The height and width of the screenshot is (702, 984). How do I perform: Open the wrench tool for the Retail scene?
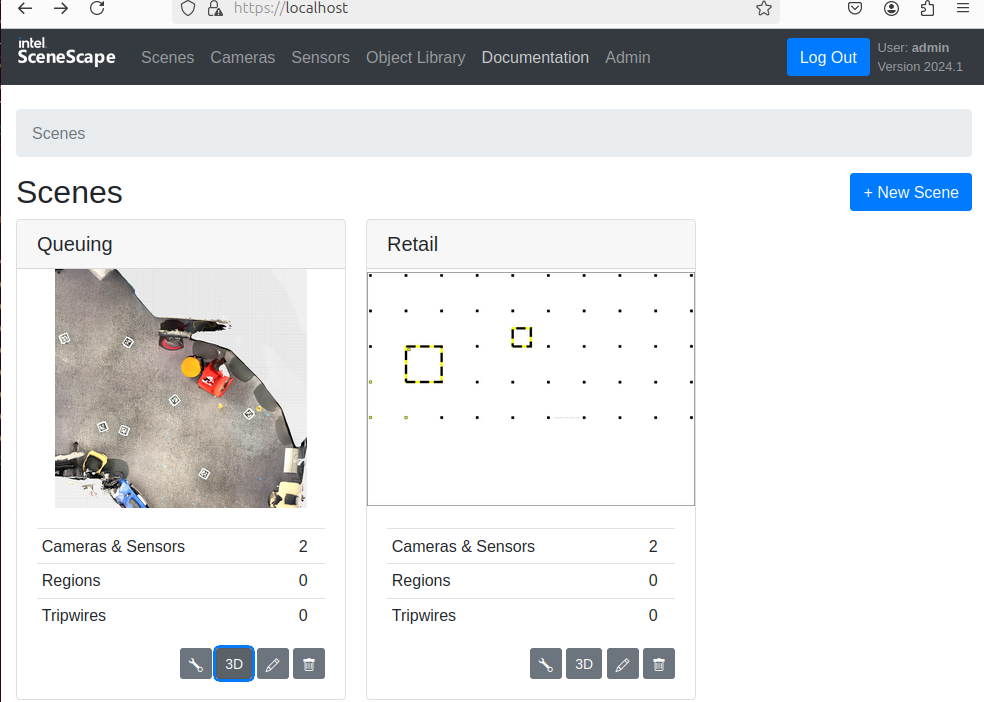pyautogui.click(x=546, y=663)
